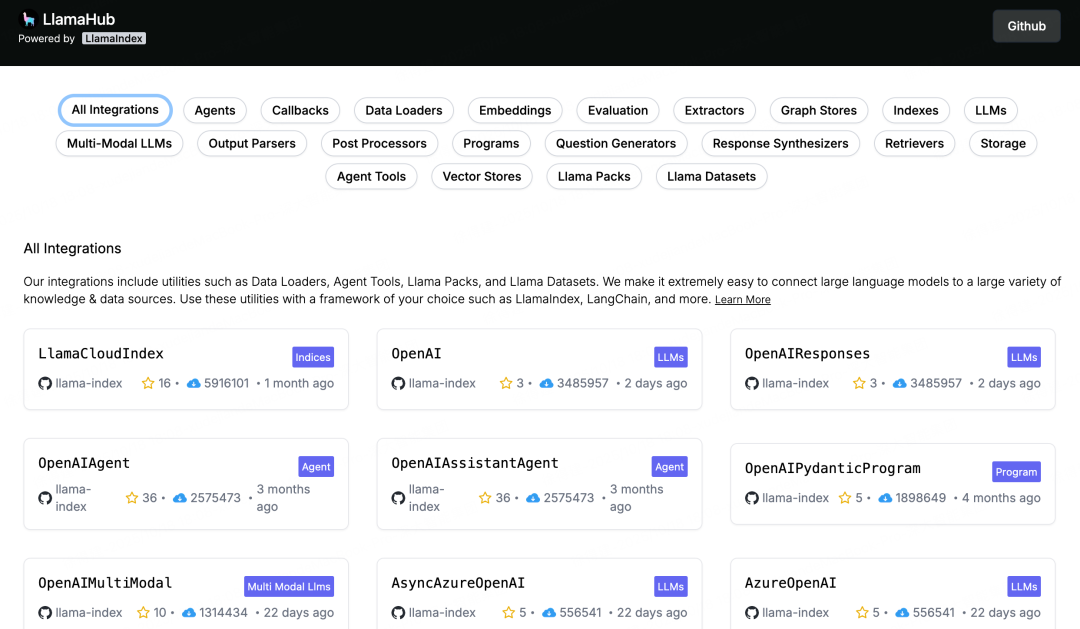Click star icon on OpenAIPydanticProgram card
The image size is (1080, 629).
[x=845, y=497]
